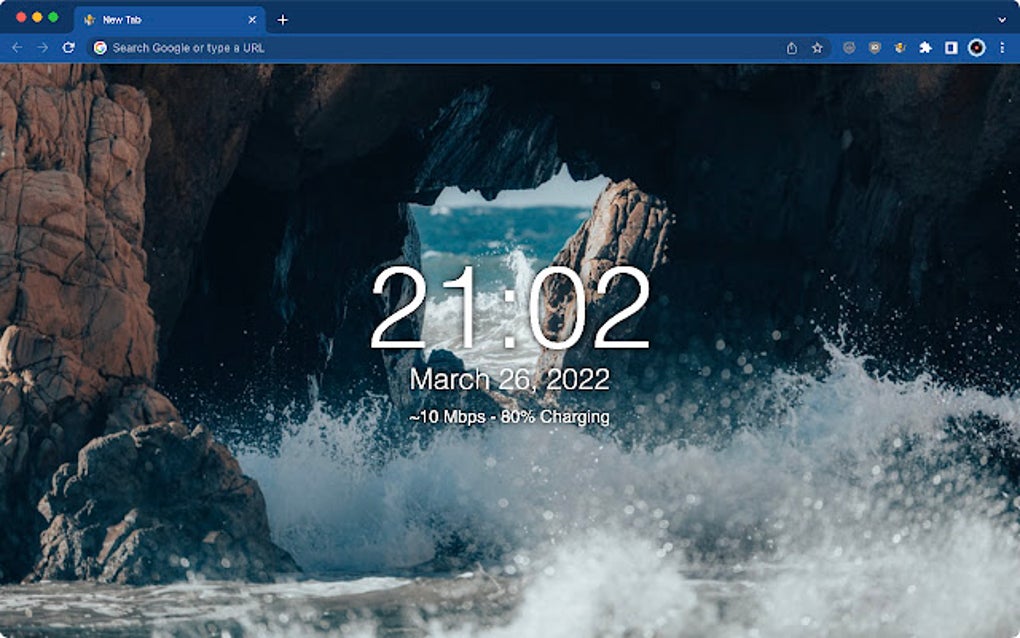Toggle the bookmark star for this page
Screen dimensions: 1020x638
817,47
